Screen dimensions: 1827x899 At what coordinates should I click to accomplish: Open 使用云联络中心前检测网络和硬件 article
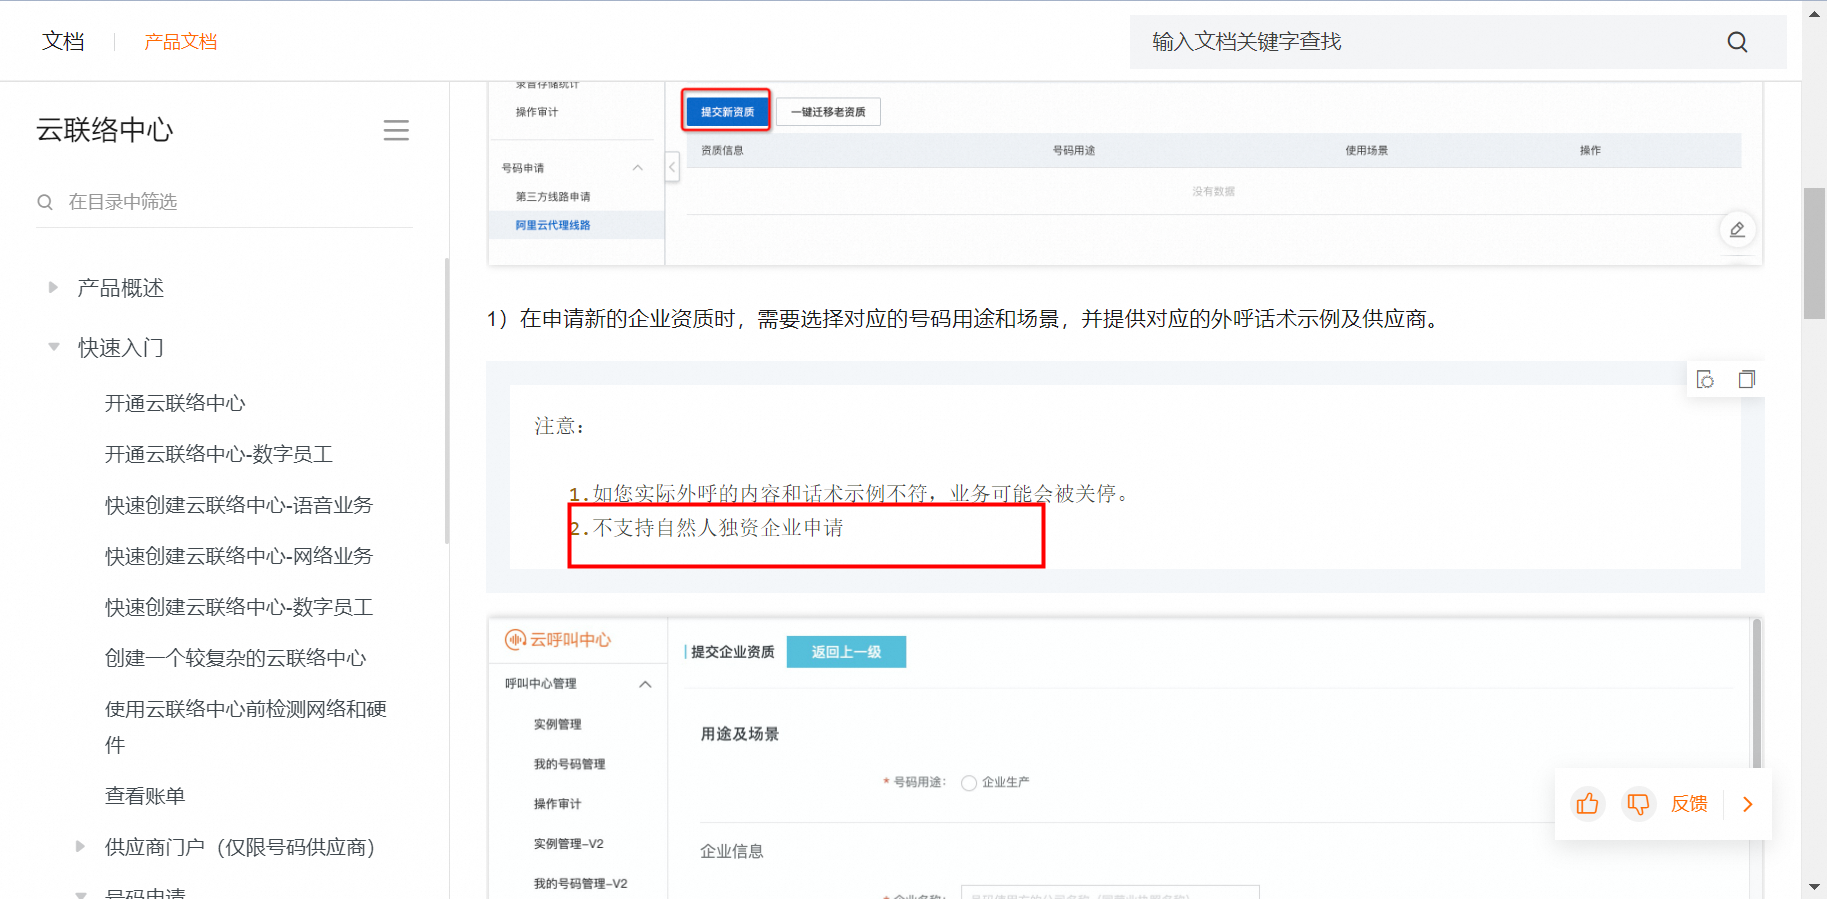pos(246,727)
